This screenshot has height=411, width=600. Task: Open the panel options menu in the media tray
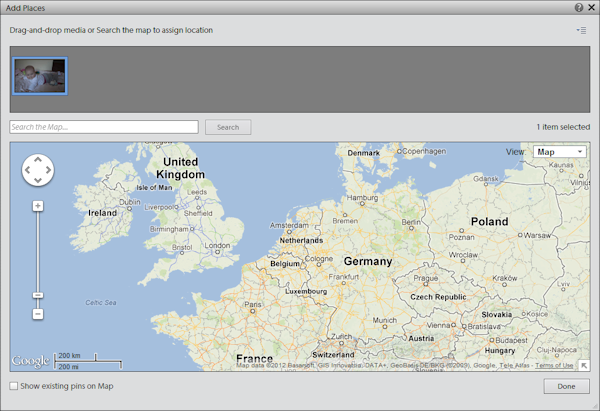(x=581, y=30)
